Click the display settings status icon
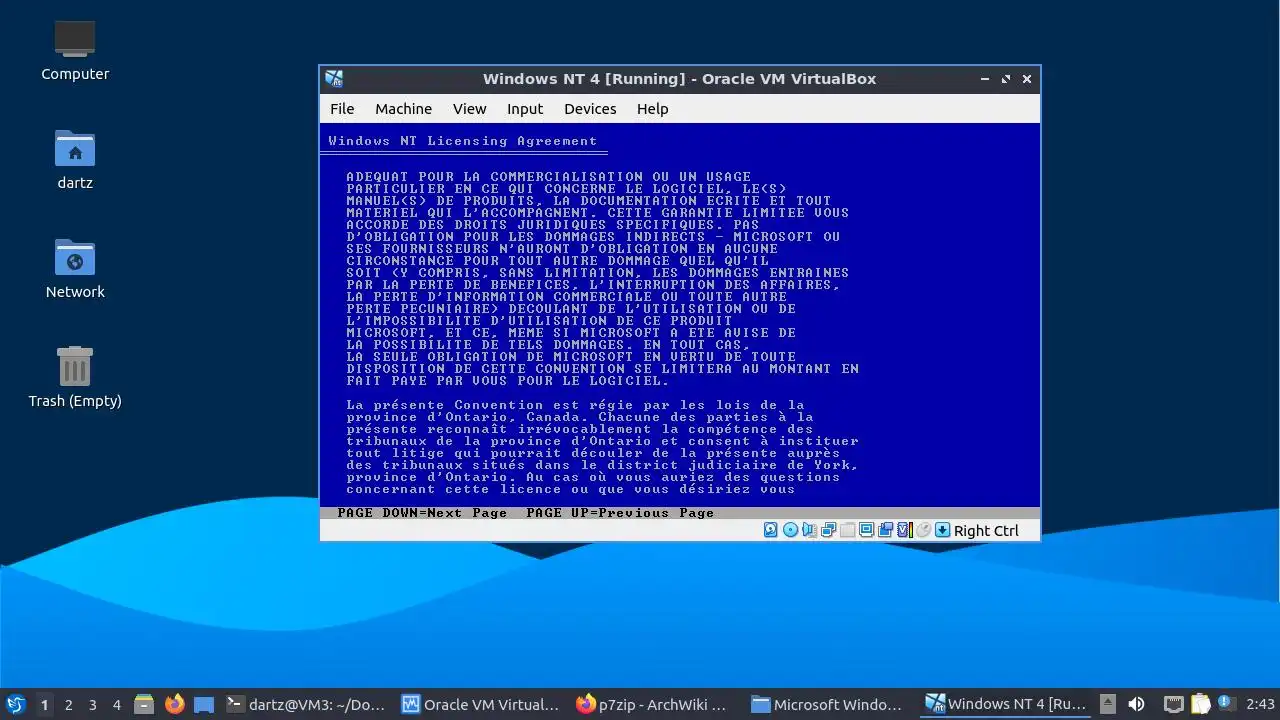 tap(885, 530)
